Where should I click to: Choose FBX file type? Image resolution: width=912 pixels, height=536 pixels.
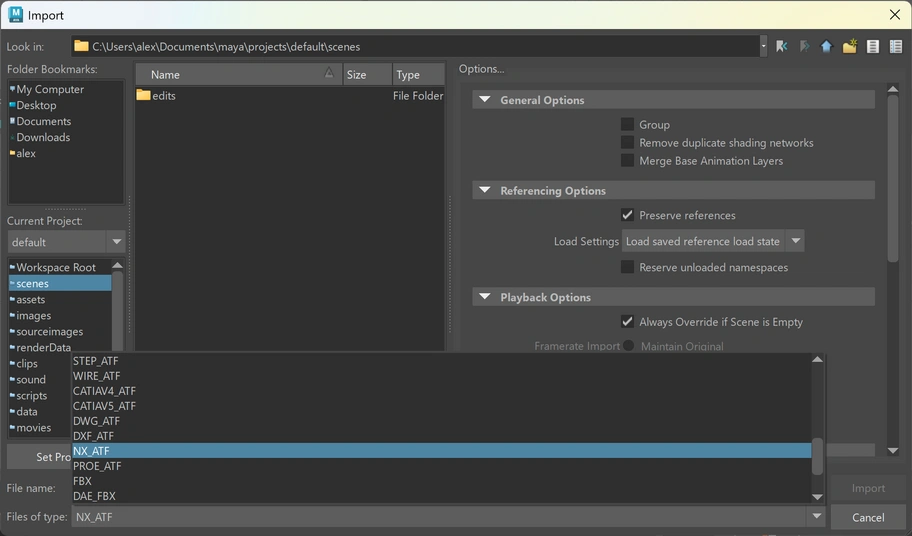click(441, 481)
